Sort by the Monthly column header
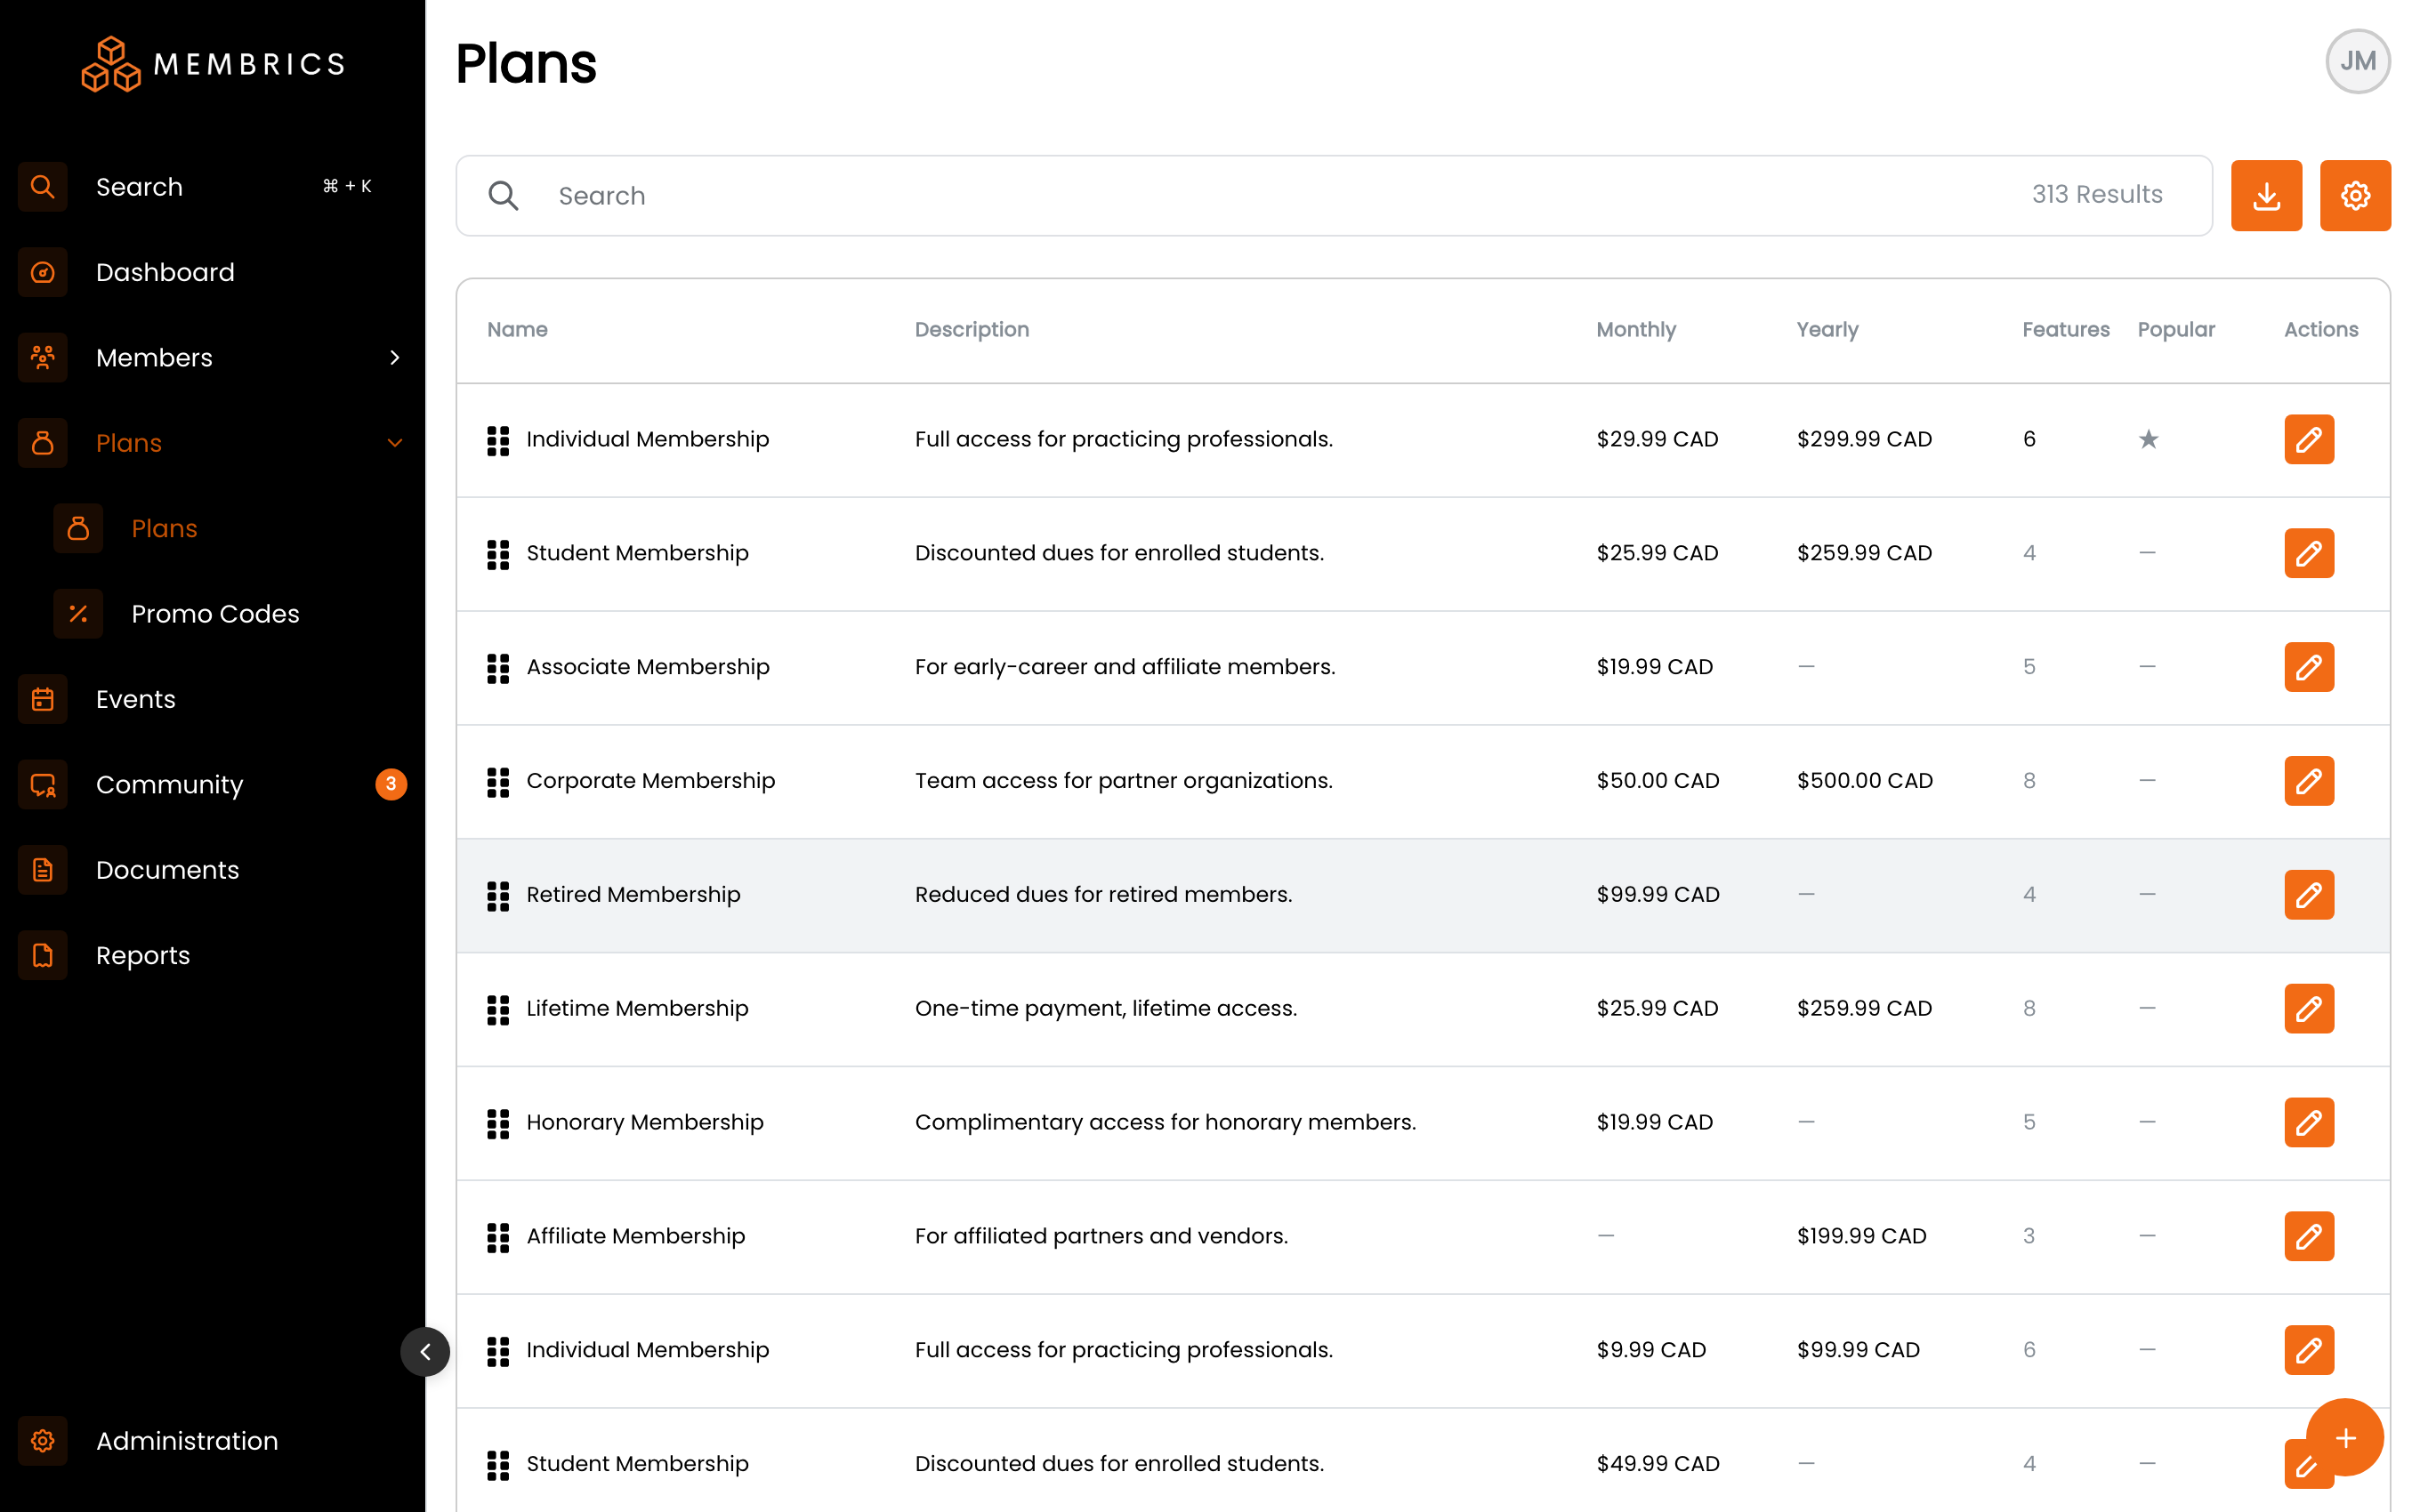 tap(1636, 329)
